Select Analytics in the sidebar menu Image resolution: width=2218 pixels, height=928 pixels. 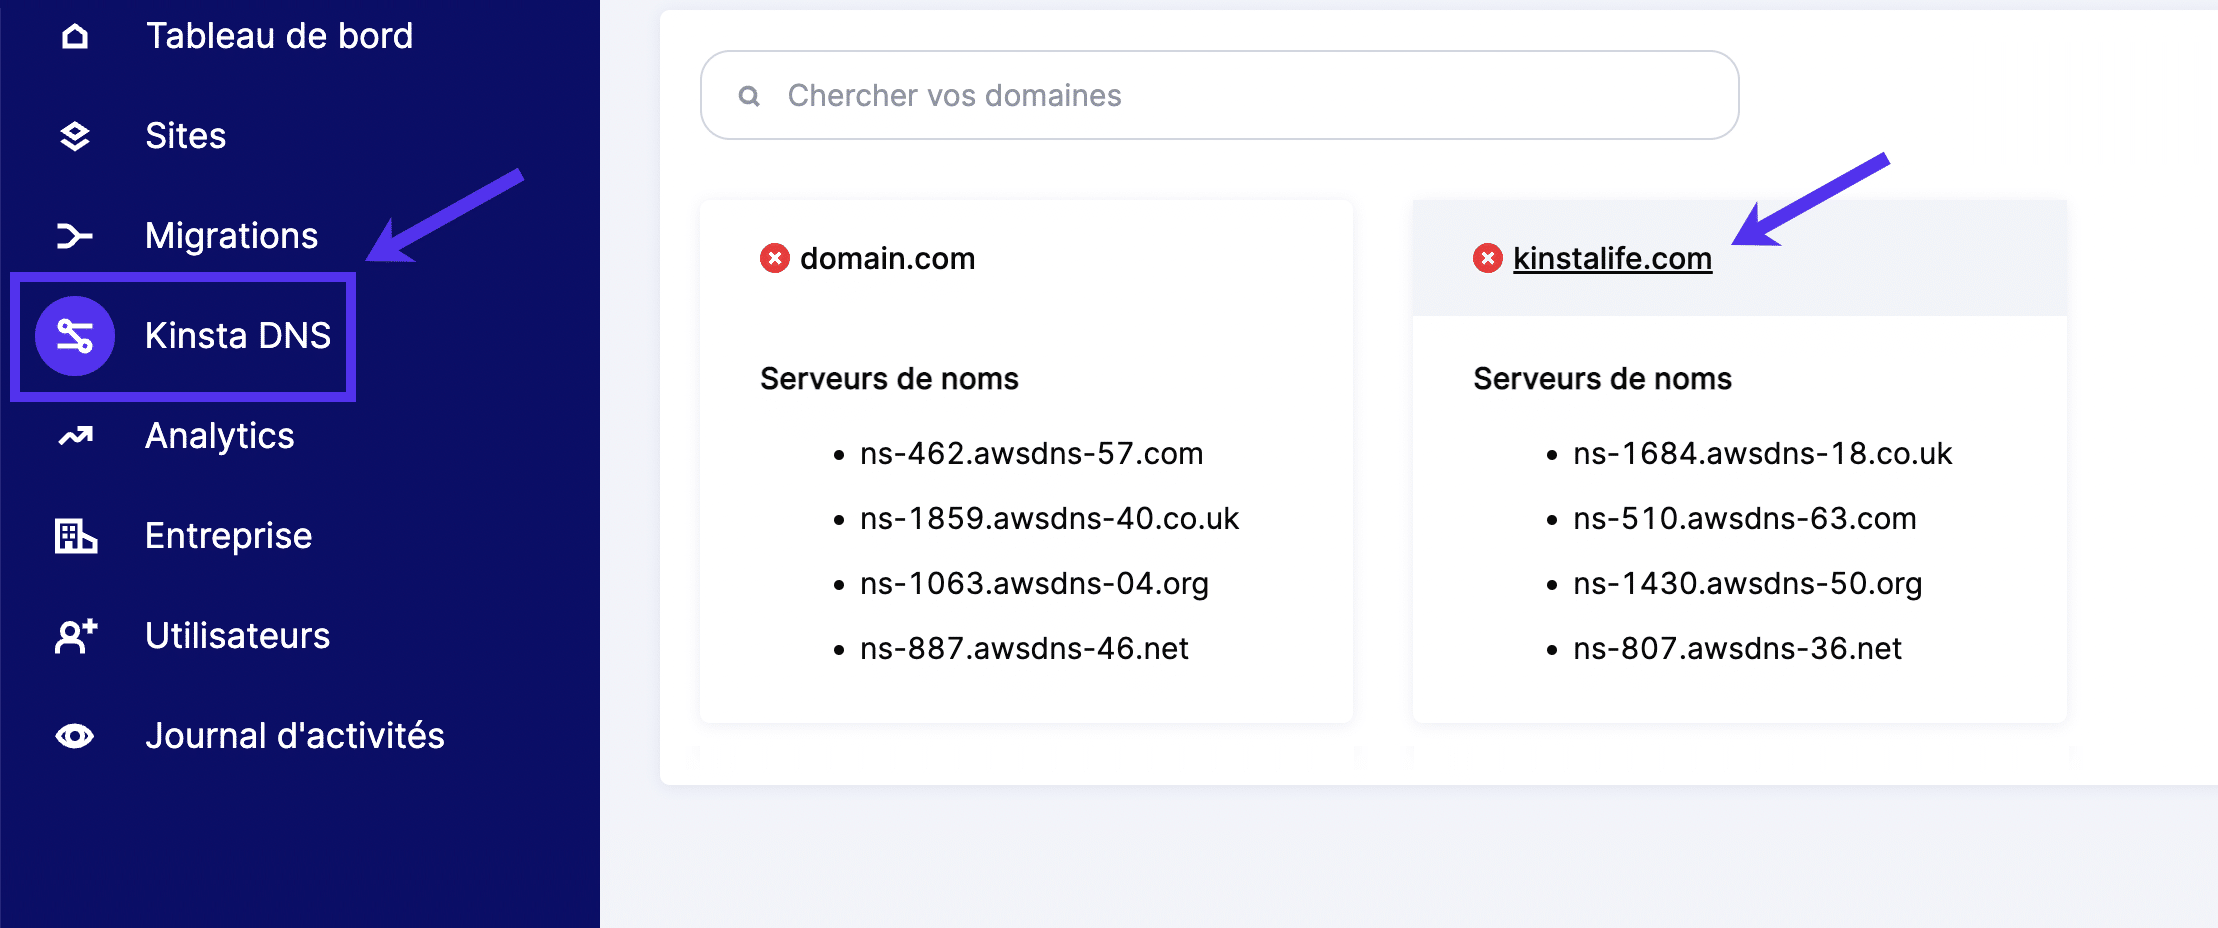tap(220, 436)
